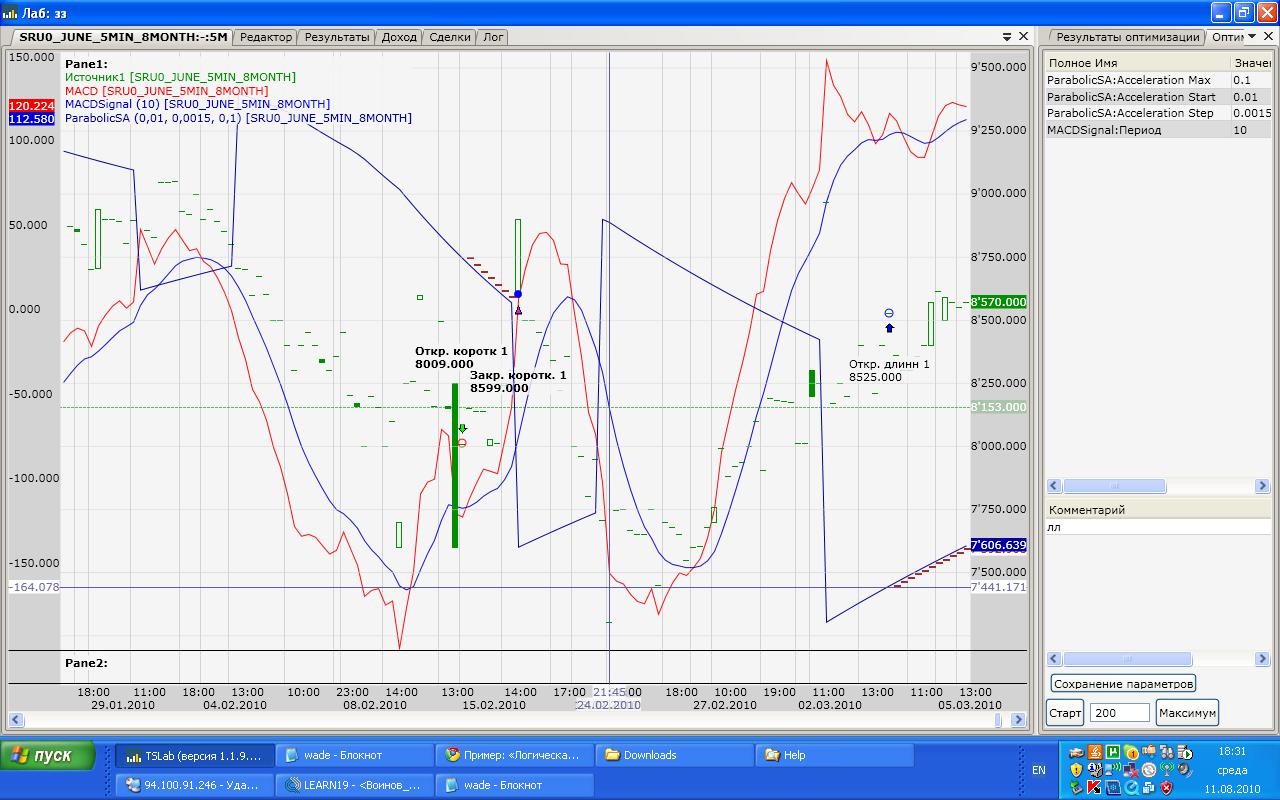Open the Downloads folder from the taskbar
Screen dimensions: 1280x800
click(x=673, y=755)
